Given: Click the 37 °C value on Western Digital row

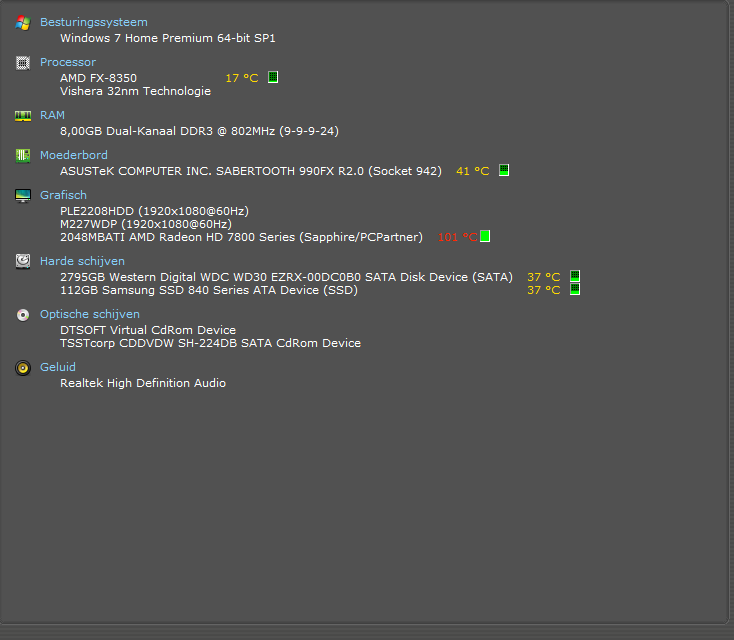Looking at the screenshot, I should coord(543,277).
